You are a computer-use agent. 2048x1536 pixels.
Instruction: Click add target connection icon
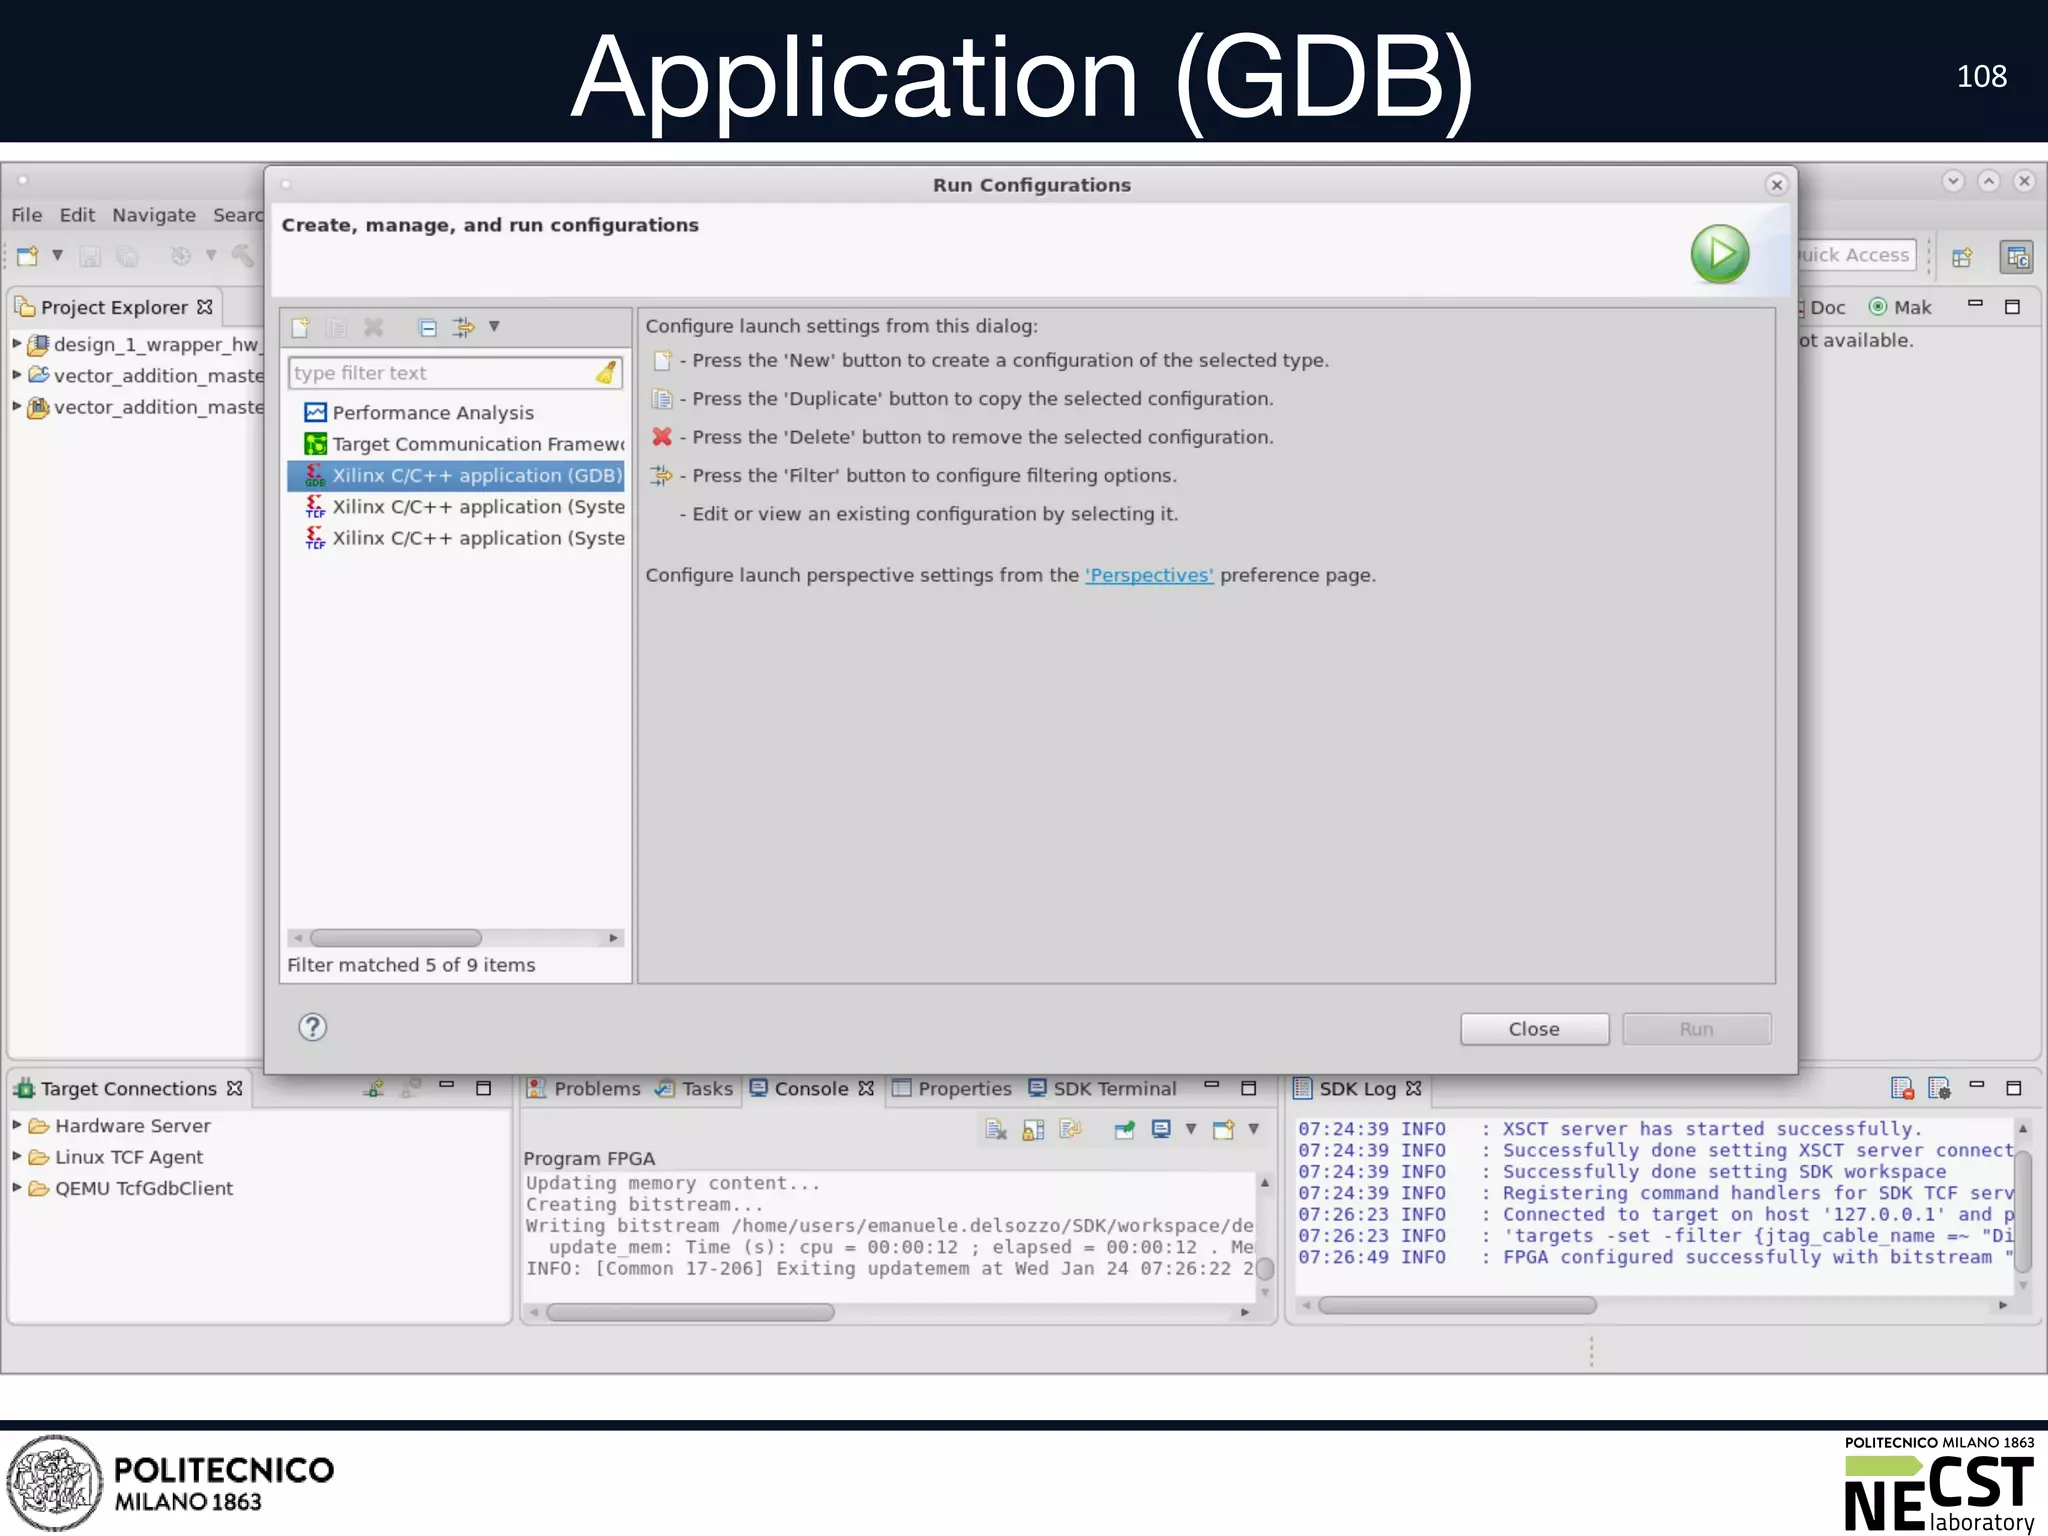pyautogui.click(x=374, y=1088)
